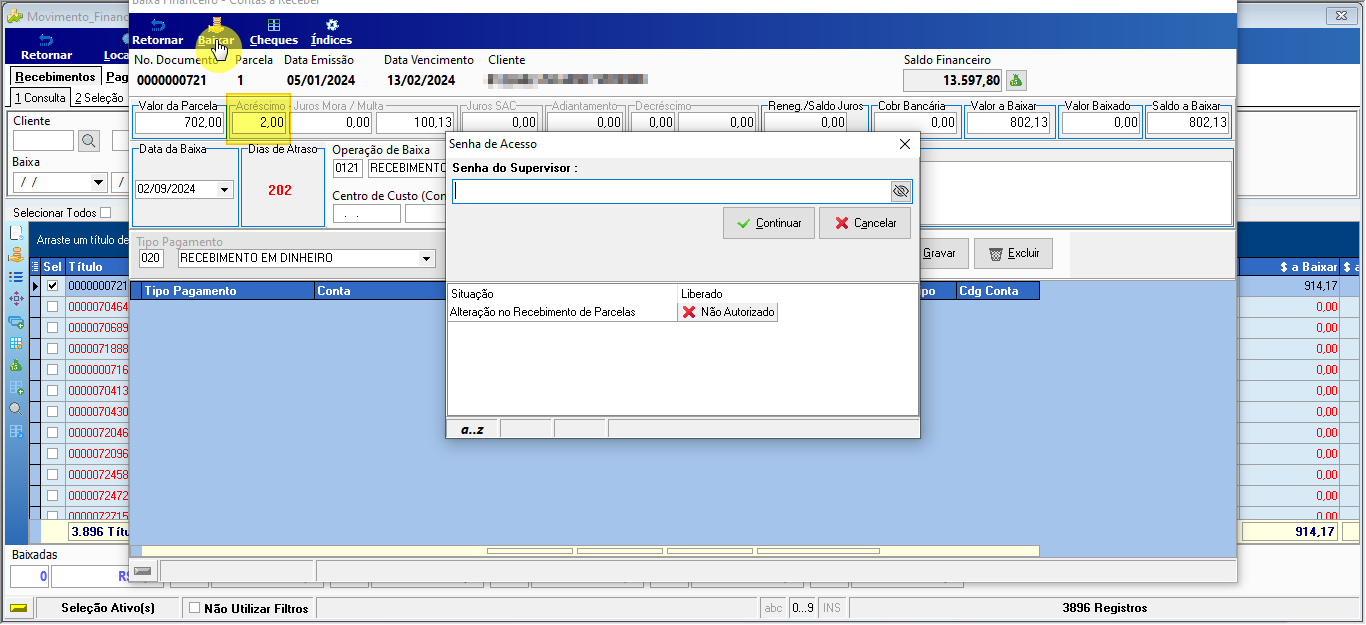Uncheck the checkbox for título 0000000721

[x=53, y=286]
